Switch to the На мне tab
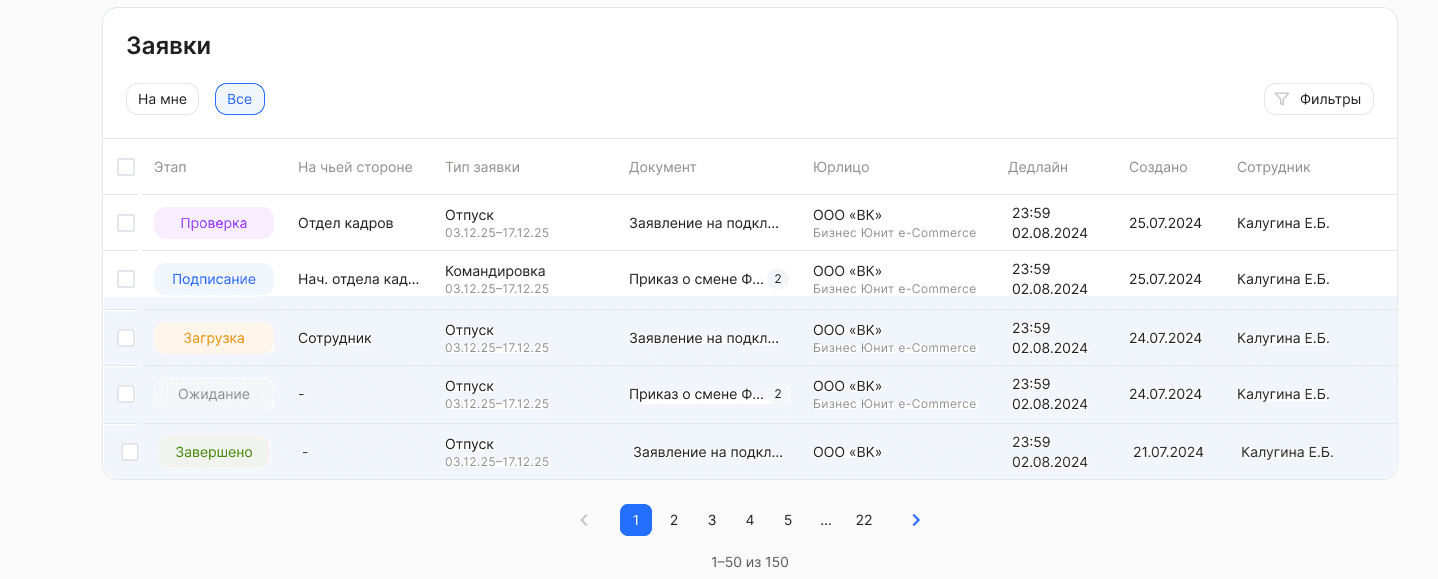 click(x=162, y=99)
